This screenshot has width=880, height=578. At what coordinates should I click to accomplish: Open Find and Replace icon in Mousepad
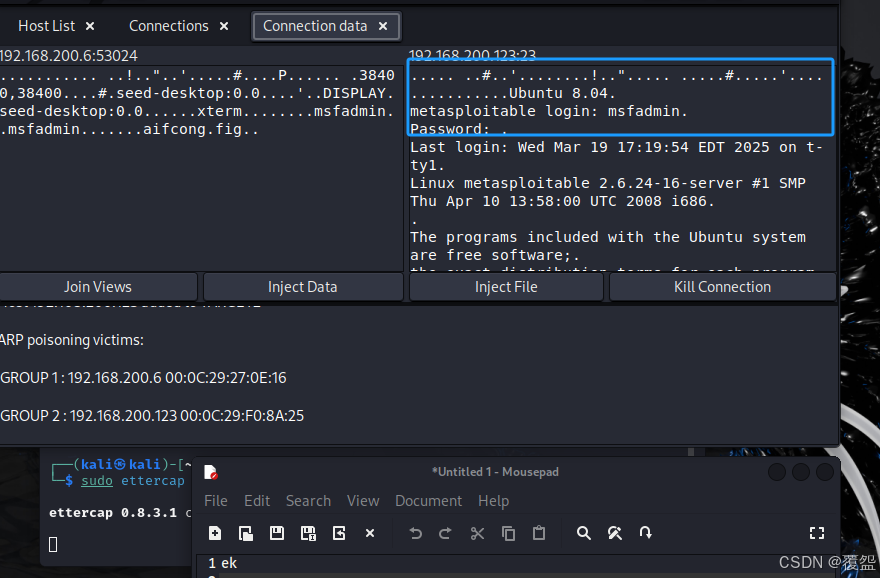[615, 533]
